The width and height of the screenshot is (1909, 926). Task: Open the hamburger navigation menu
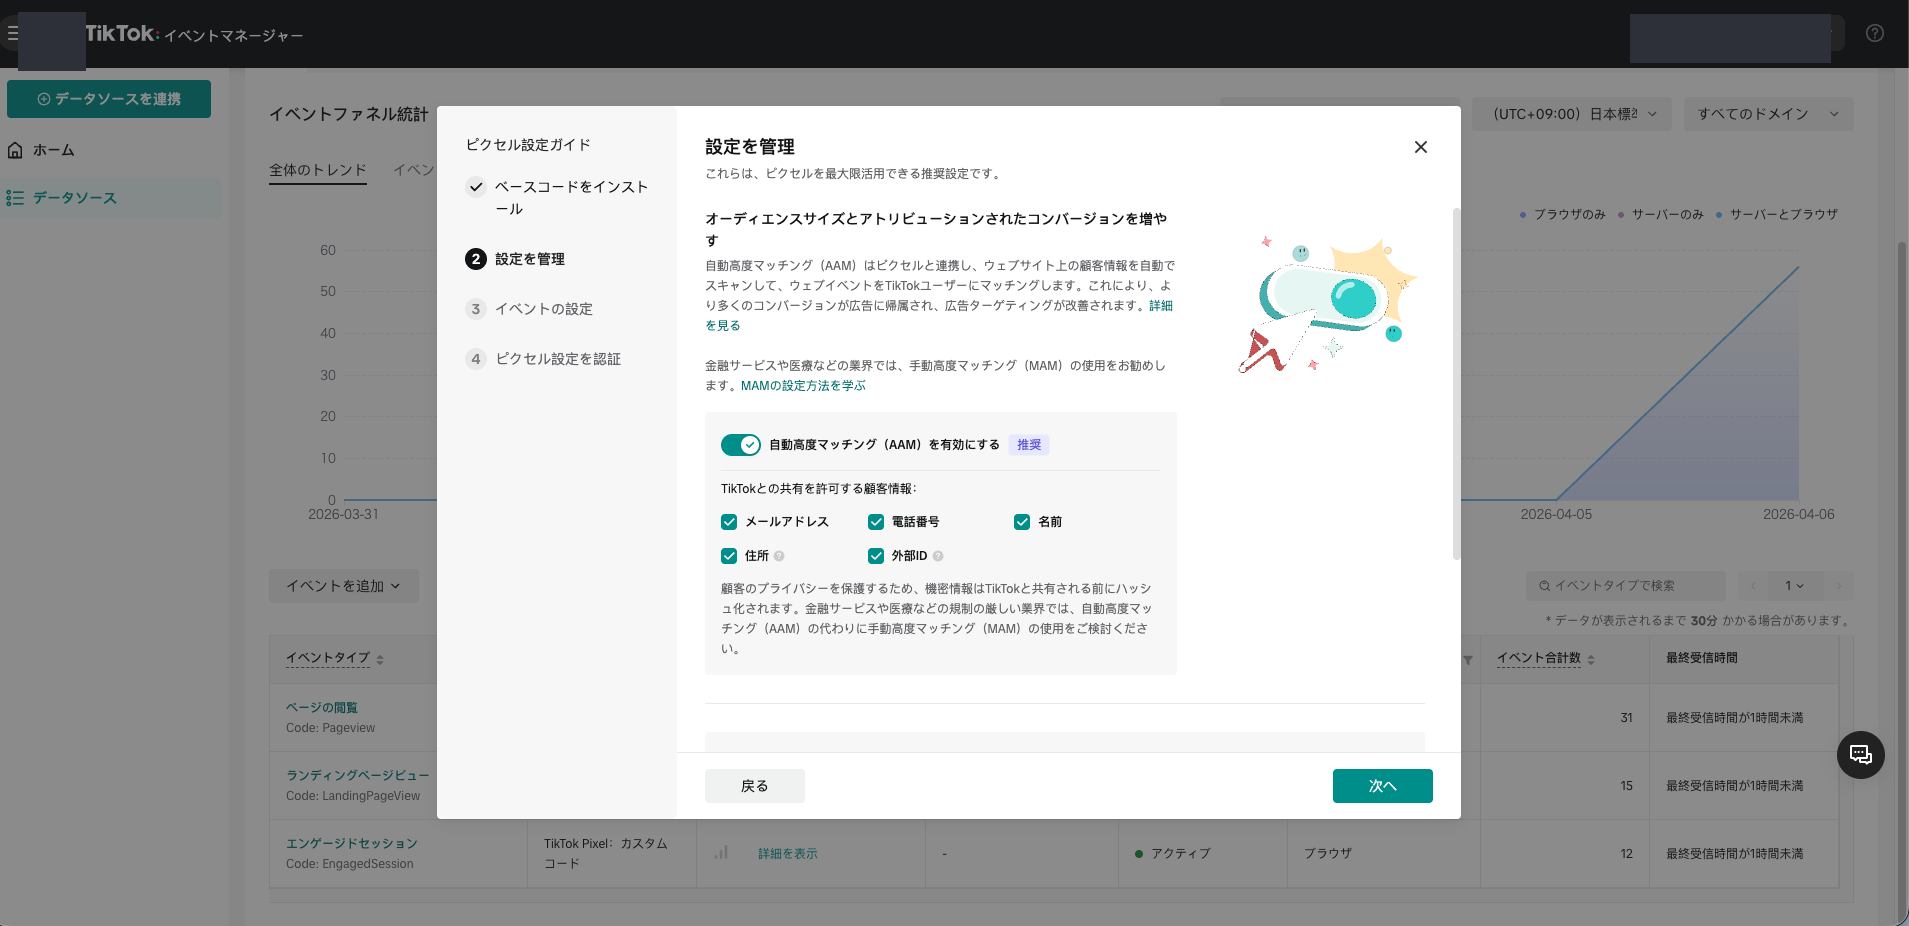click(14, 32)
